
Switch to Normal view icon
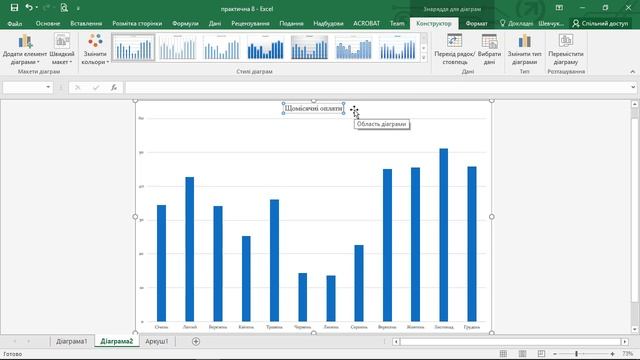click(503, 353)
